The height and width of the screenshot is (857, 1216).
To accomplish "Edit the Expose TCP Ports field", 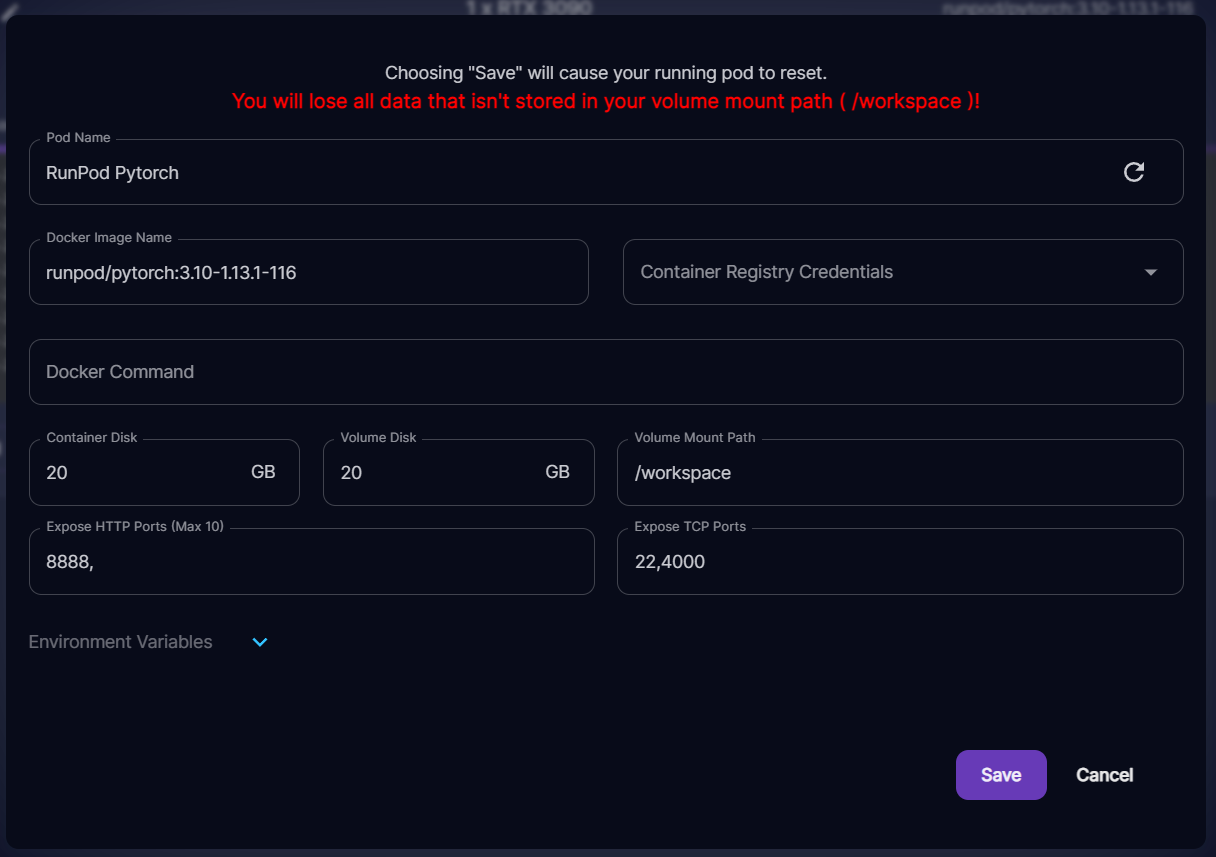I will pos(900,562).
